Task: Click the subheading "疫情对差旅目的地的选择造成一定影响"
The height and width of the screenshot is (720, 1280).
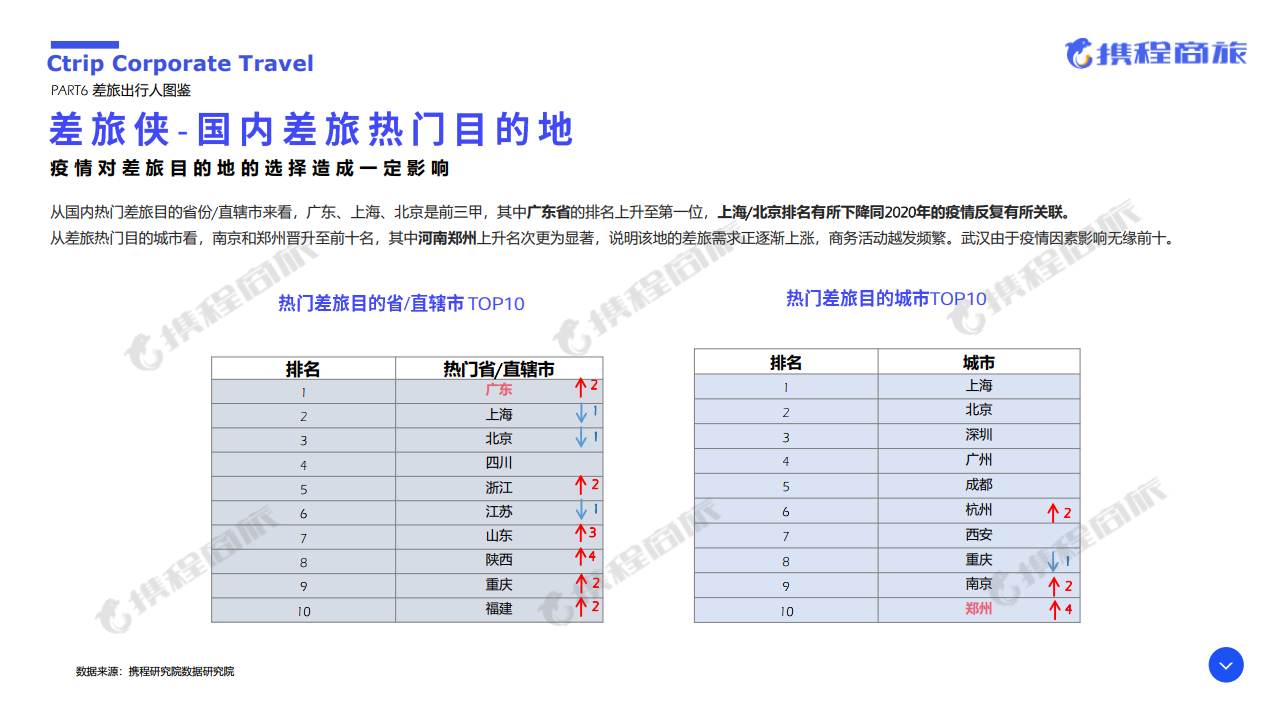Action: [249, 168]
